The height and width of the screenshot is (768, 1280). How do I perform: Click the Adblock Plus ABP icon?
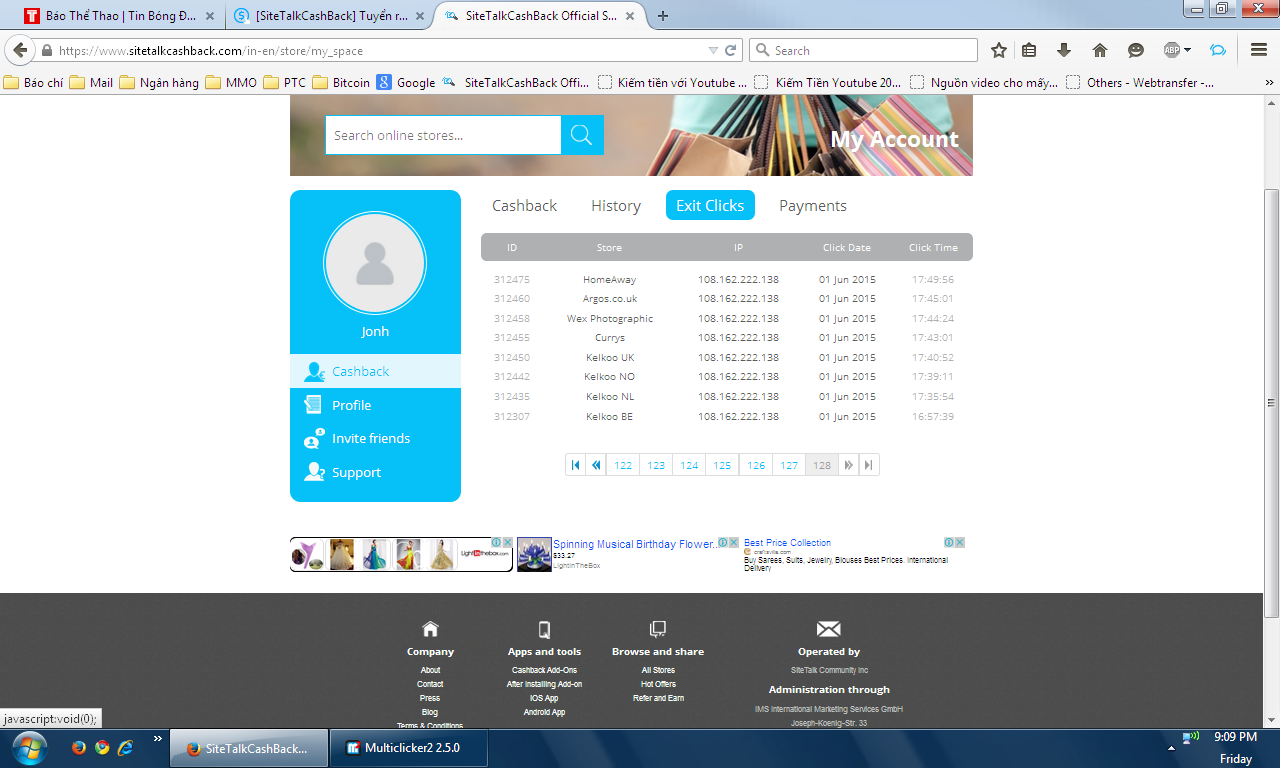pyautogui.click(x=1171, y=50)
